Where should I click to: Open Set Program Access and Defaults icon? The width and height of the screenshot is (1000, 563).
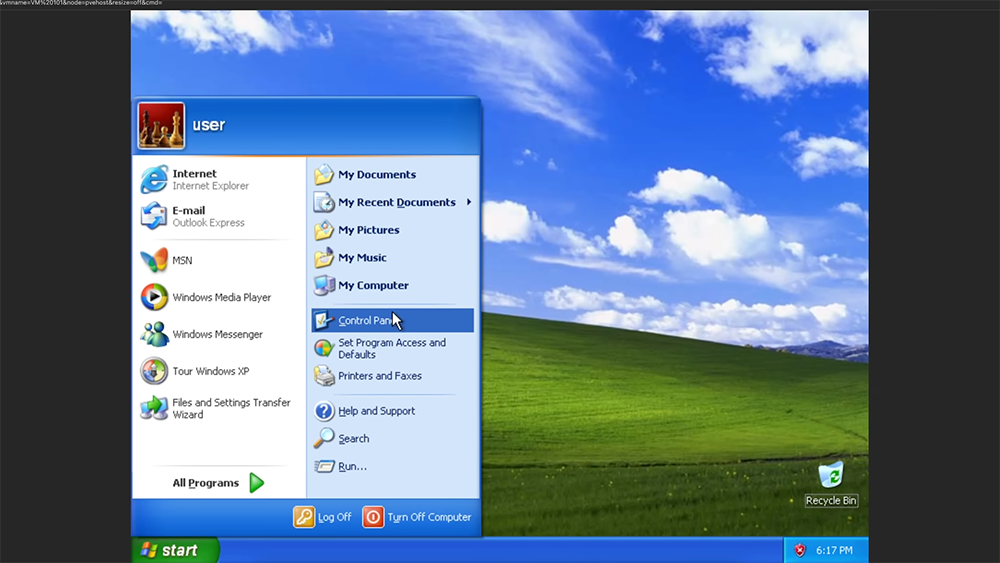pos(324,348)
